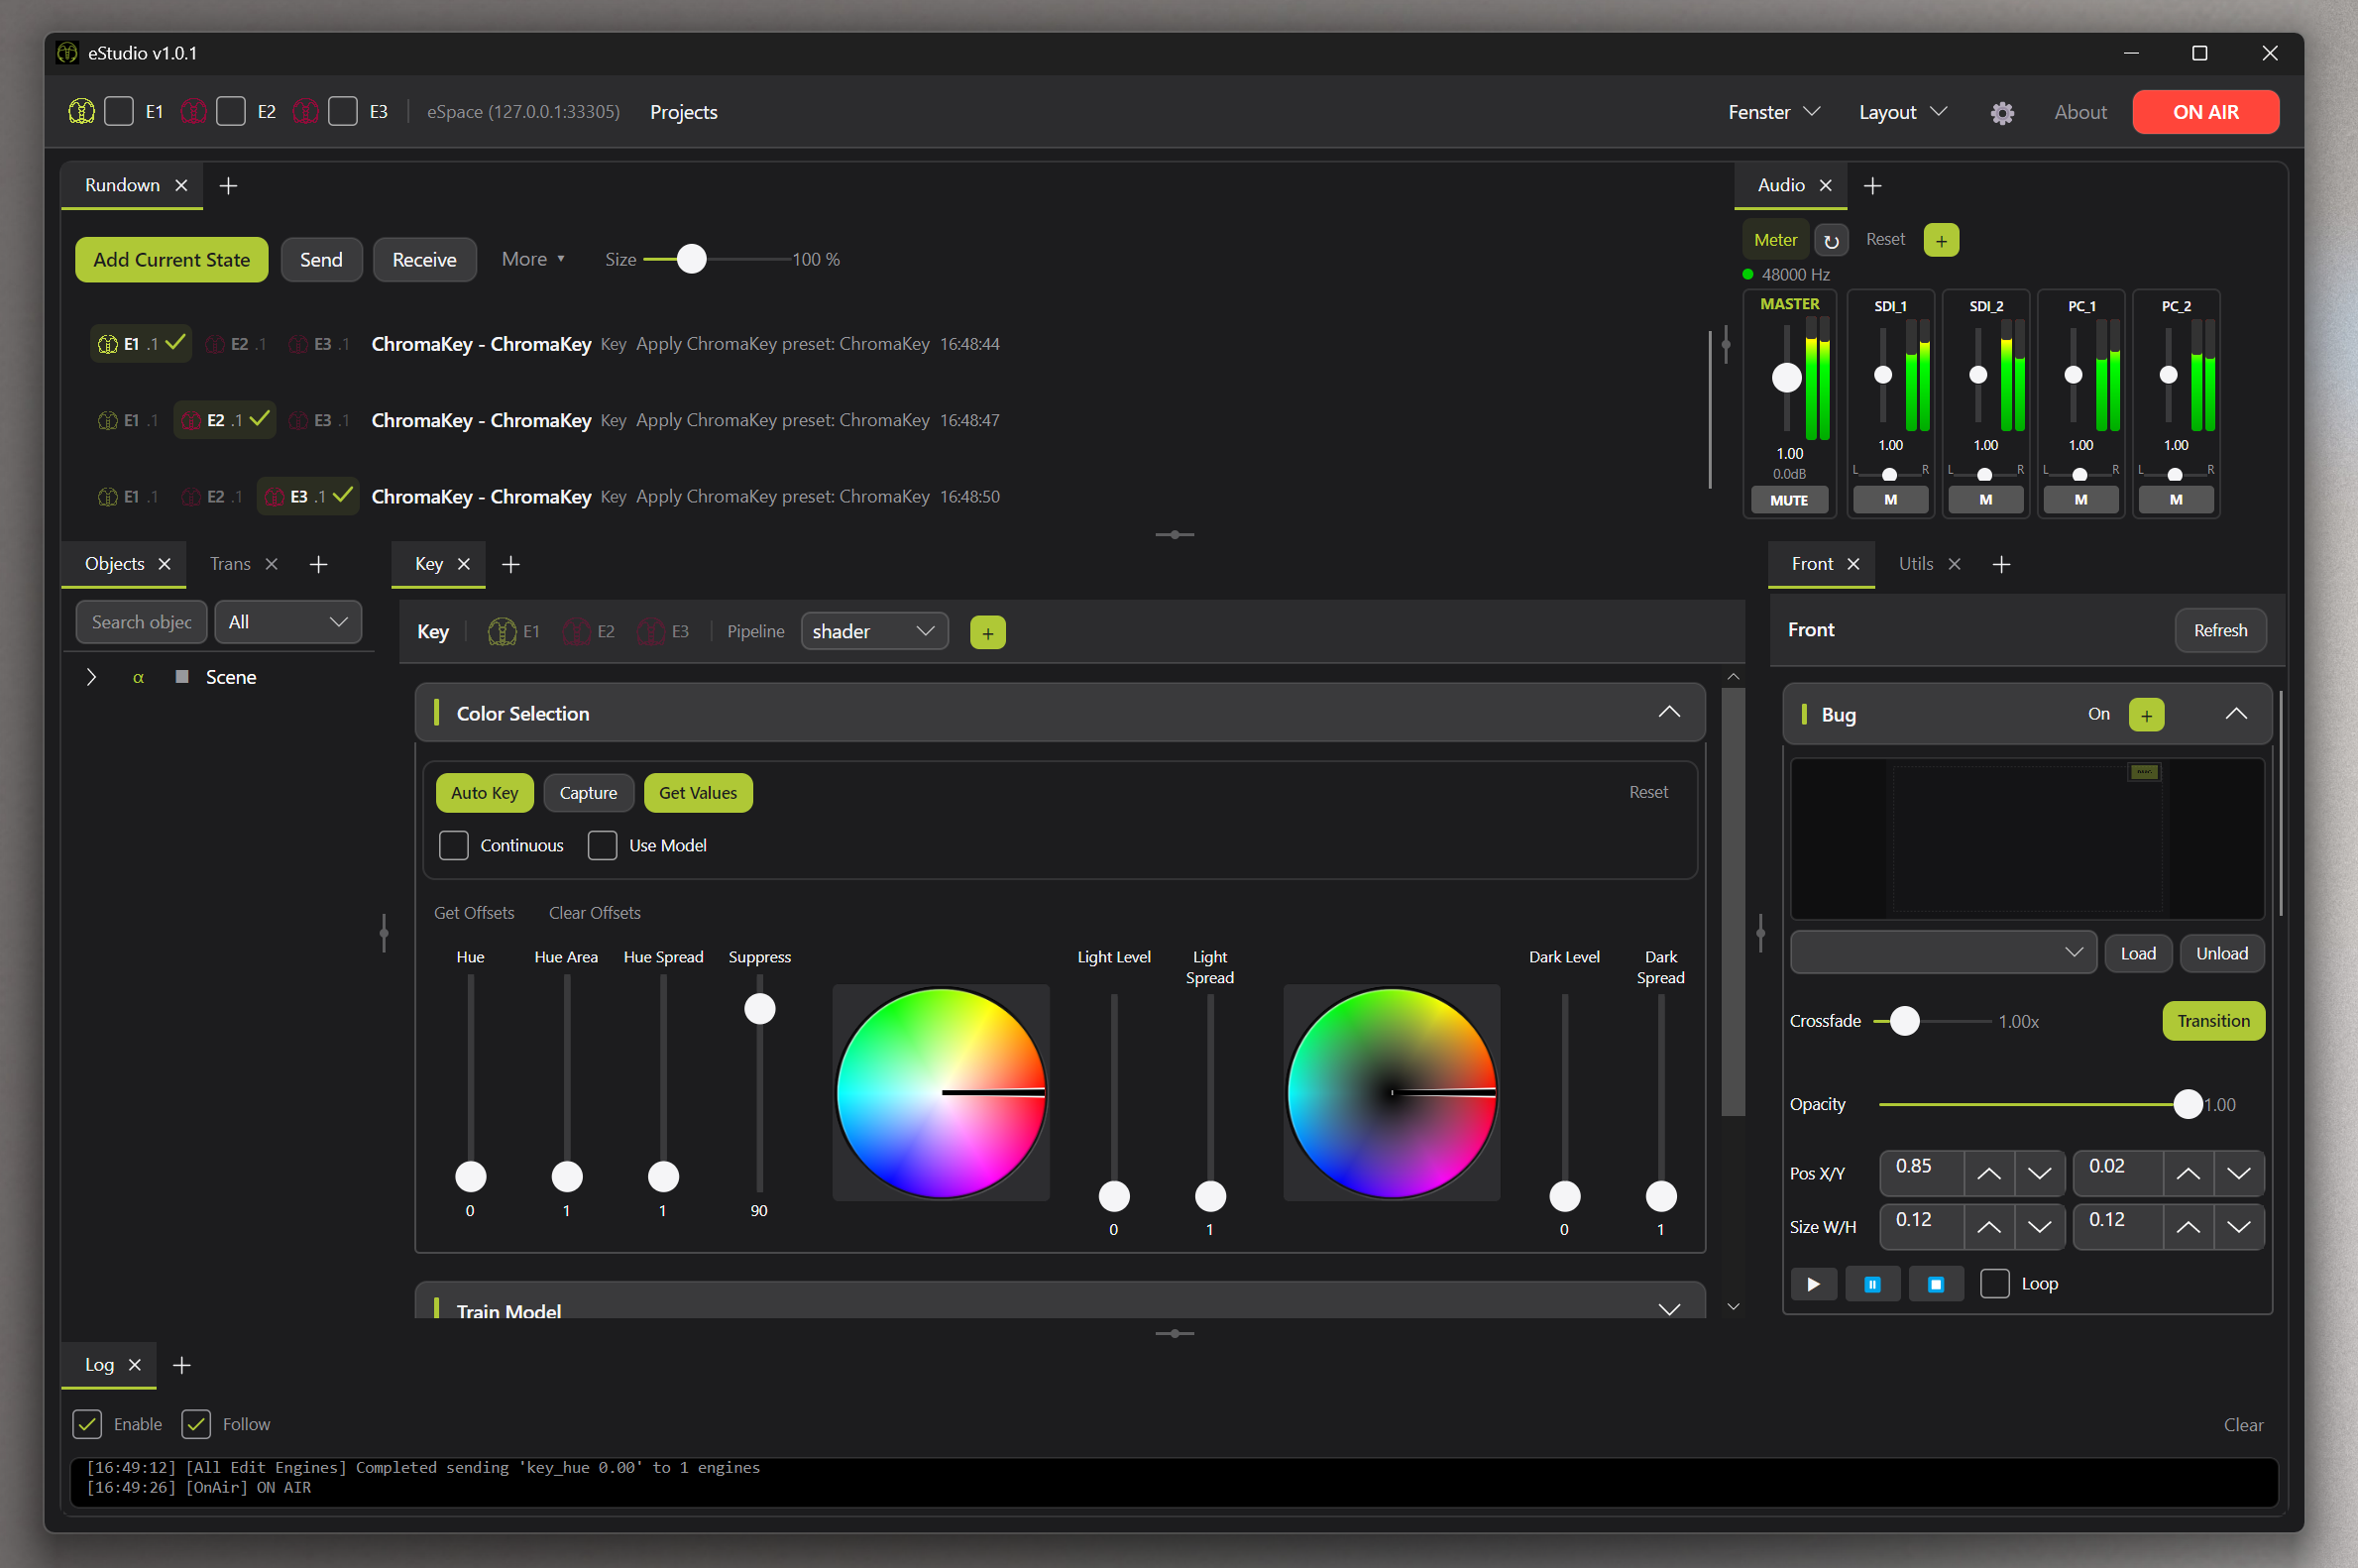Click the E1 engine brain icon in top bar
The image size is (2358, 1568).
click(x=81, y=111)
